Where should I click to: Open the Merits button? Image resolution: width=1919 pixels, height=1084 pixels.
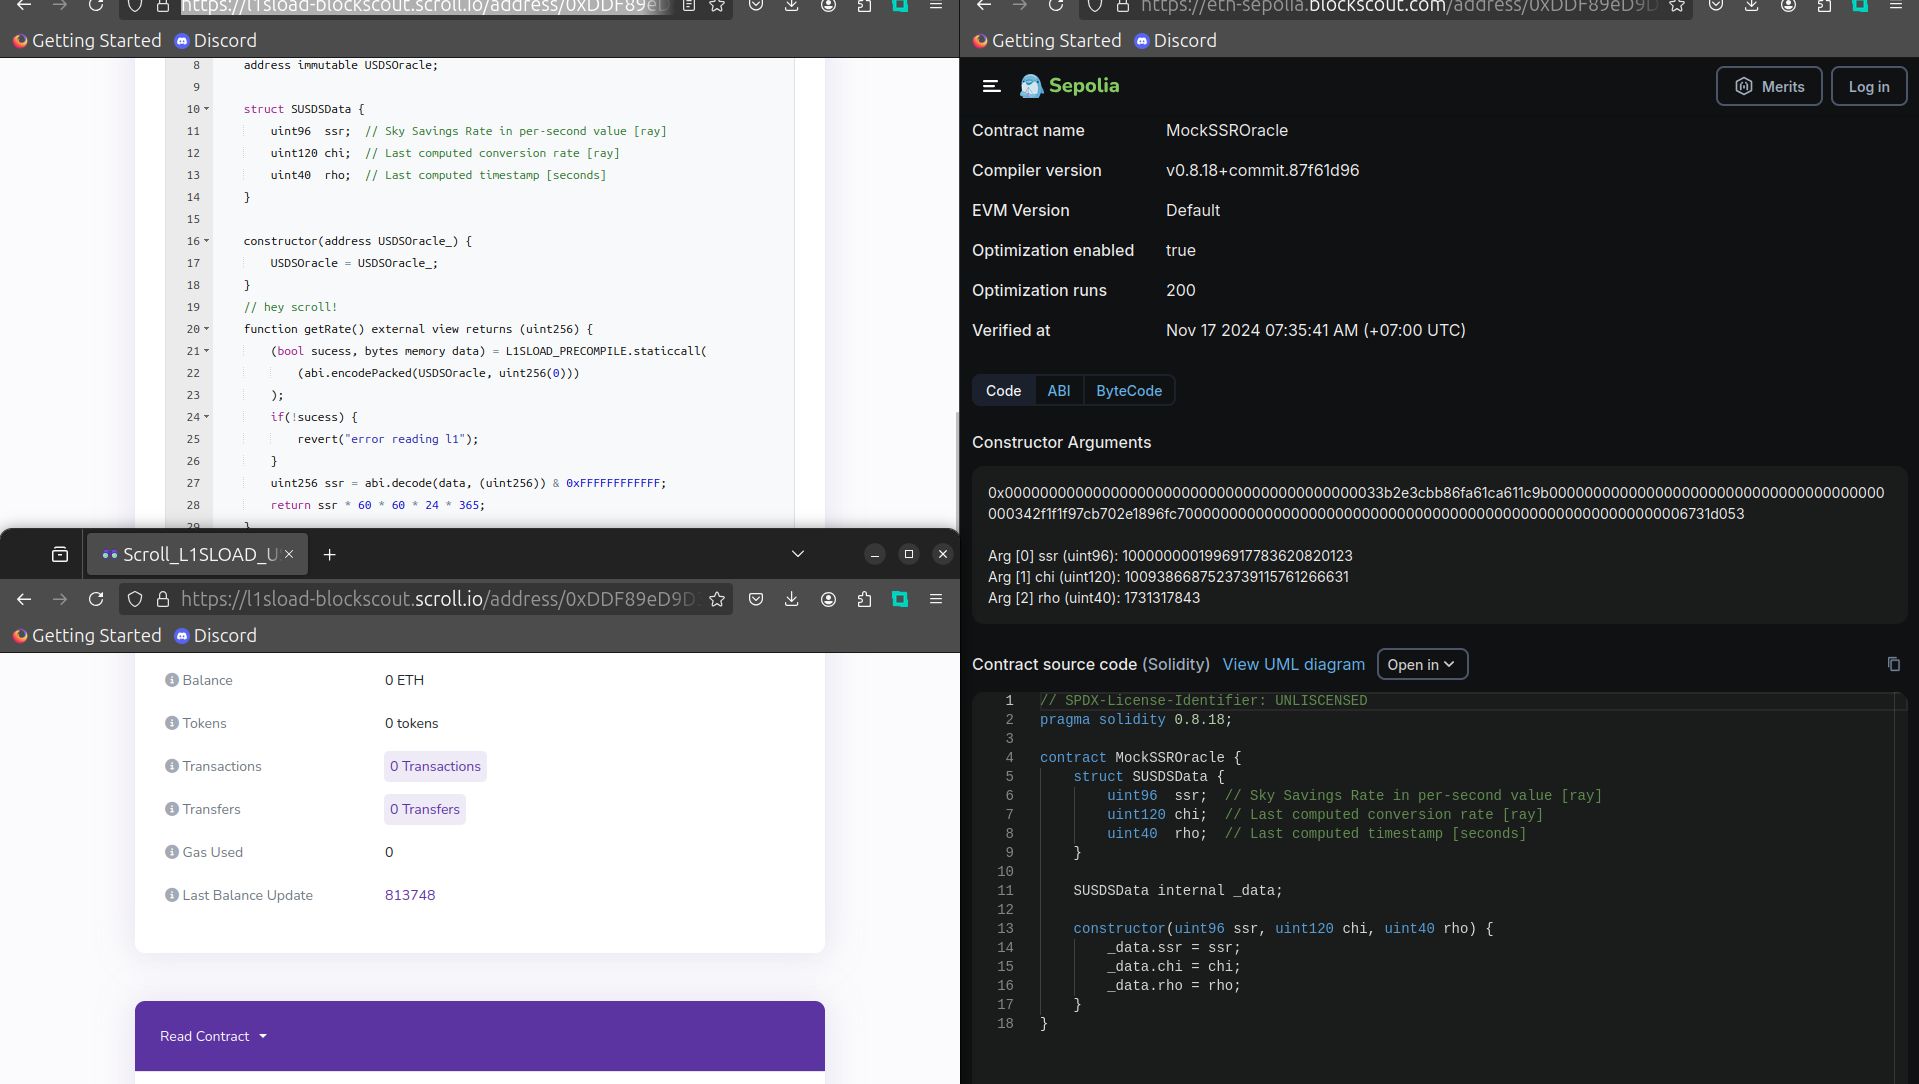click(1768, 86)
